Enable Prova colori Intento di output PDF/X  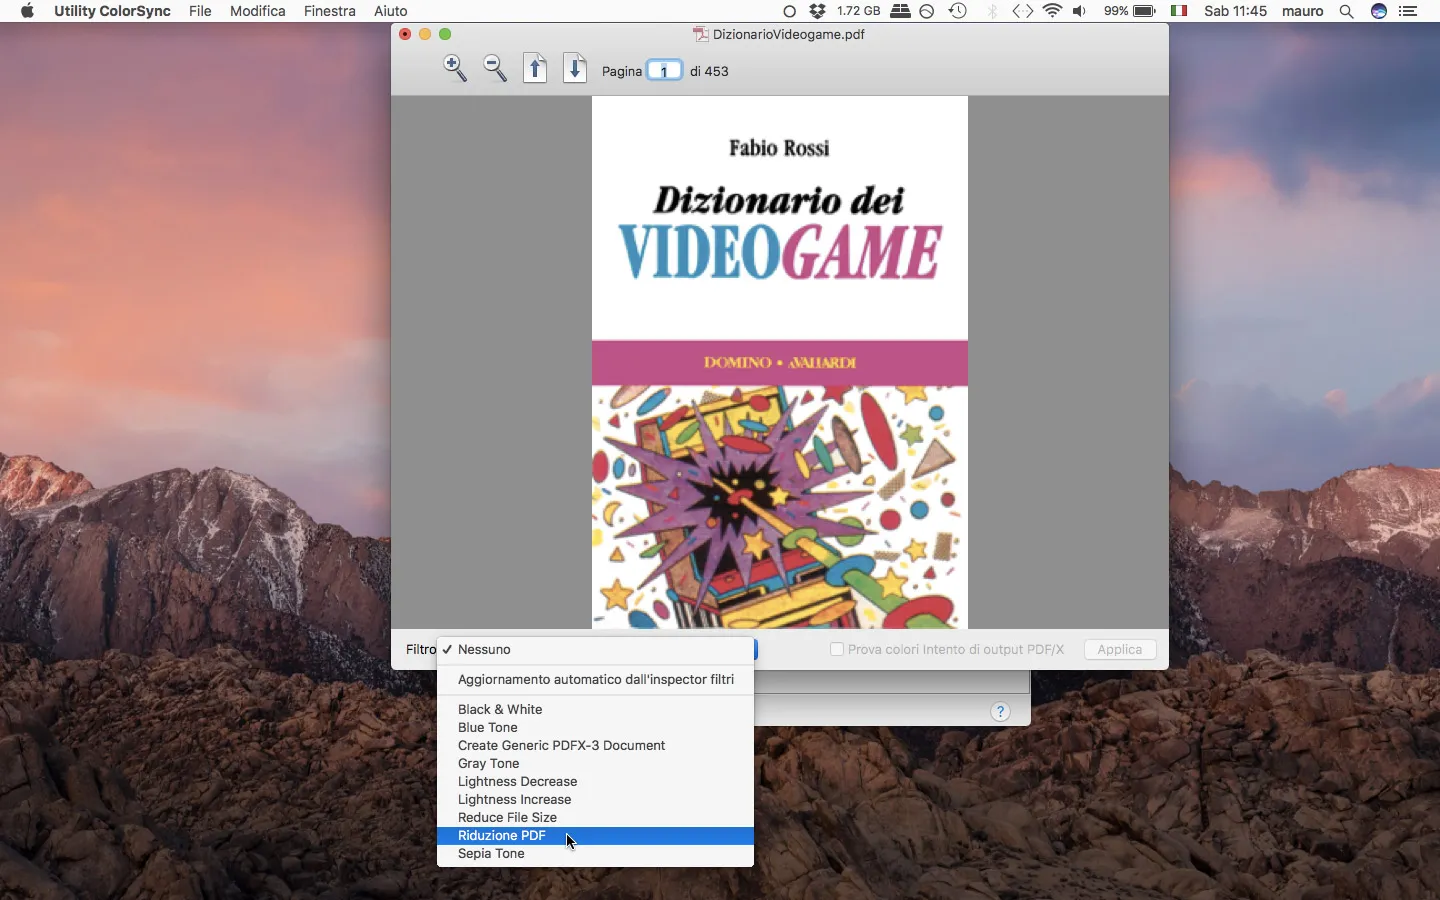pyautogui.click(x=837, y=650)
